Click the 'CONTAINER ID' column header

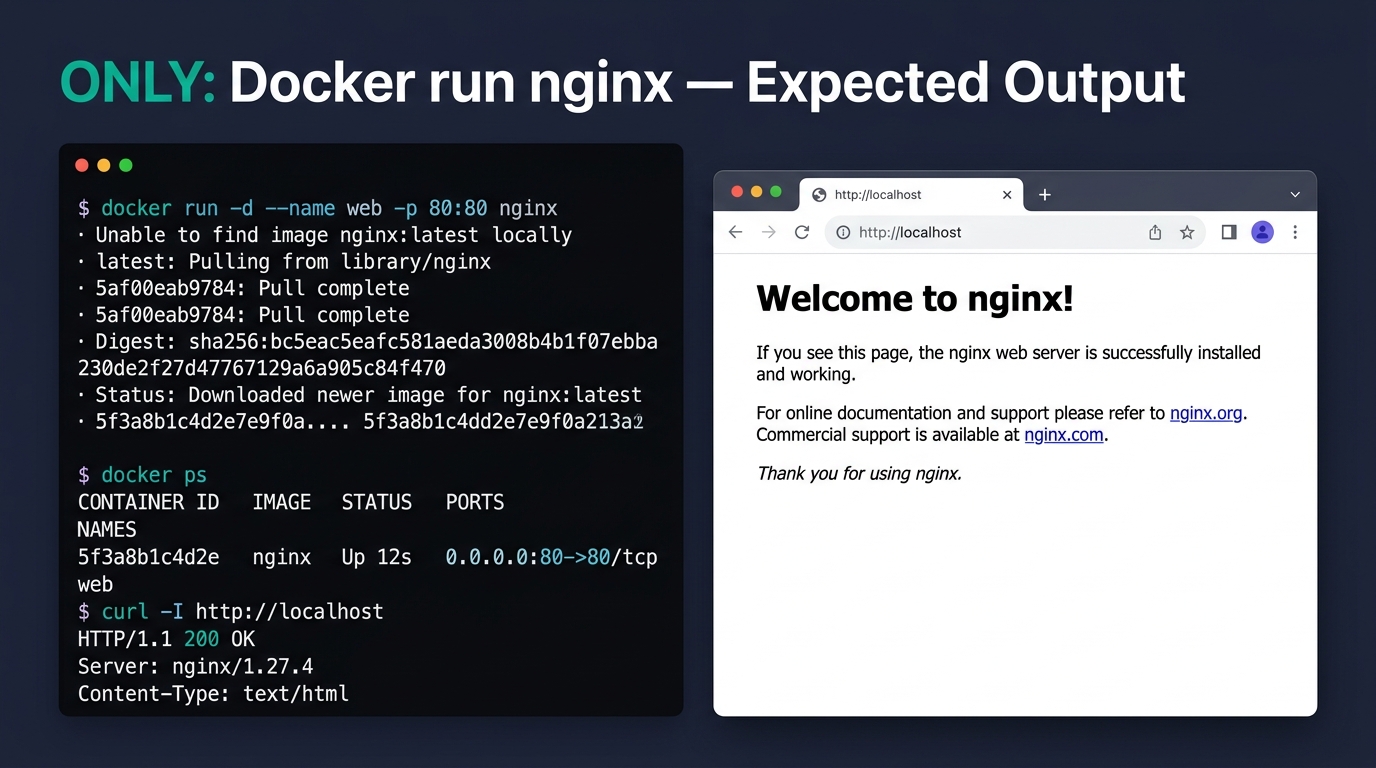pos(148,502)
